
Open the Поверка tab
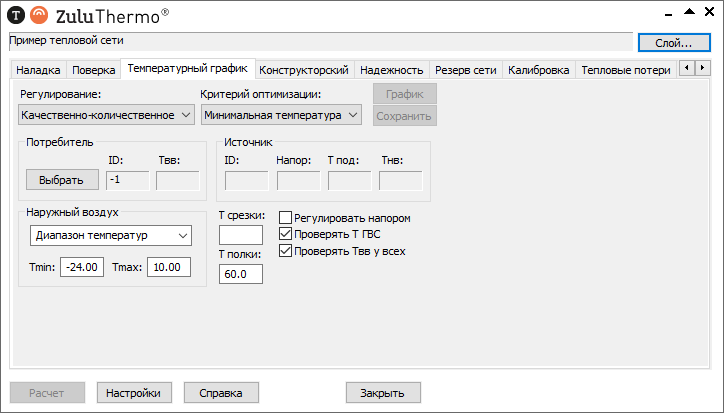93,70
